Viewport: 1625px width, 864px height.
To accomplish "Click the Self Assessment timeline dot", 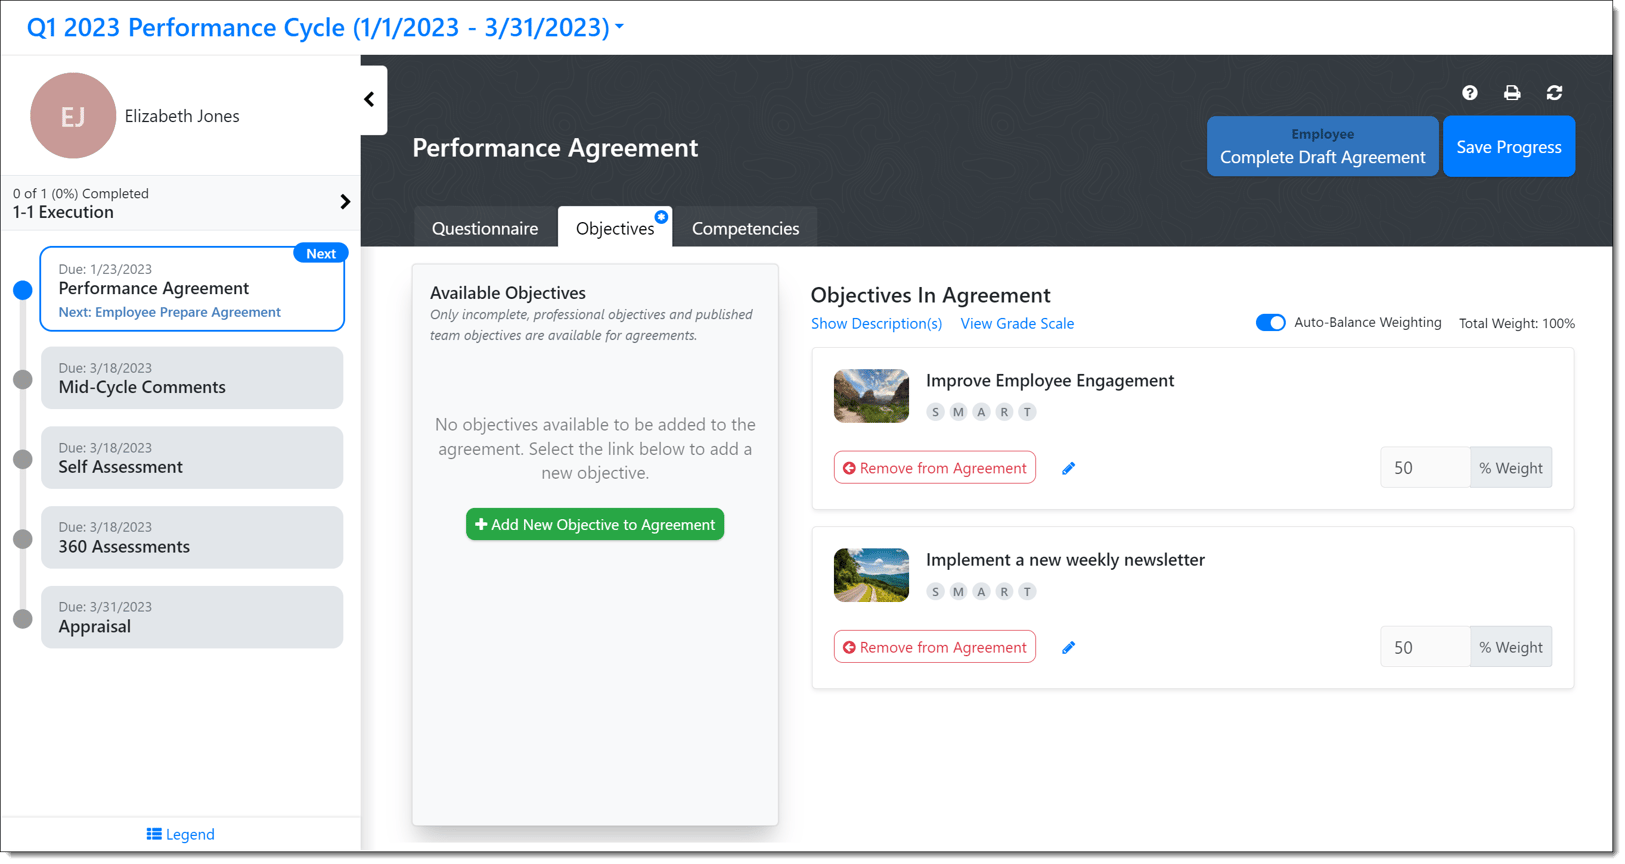I will pos(23,460).
